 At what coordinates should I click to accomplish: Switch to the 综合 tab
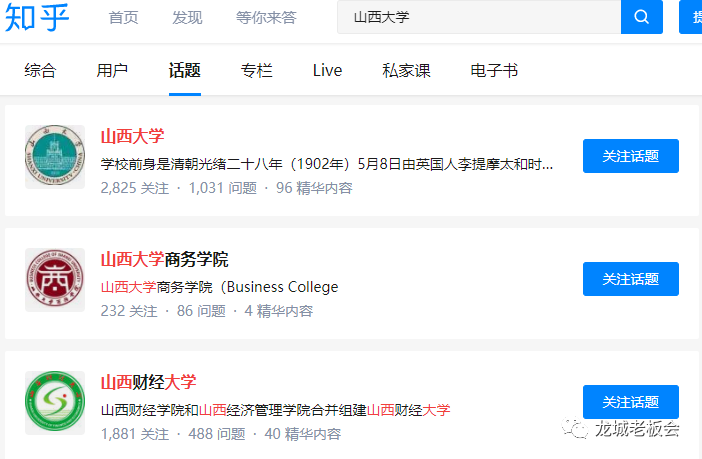pyautogui.click(x=40, y=70)
